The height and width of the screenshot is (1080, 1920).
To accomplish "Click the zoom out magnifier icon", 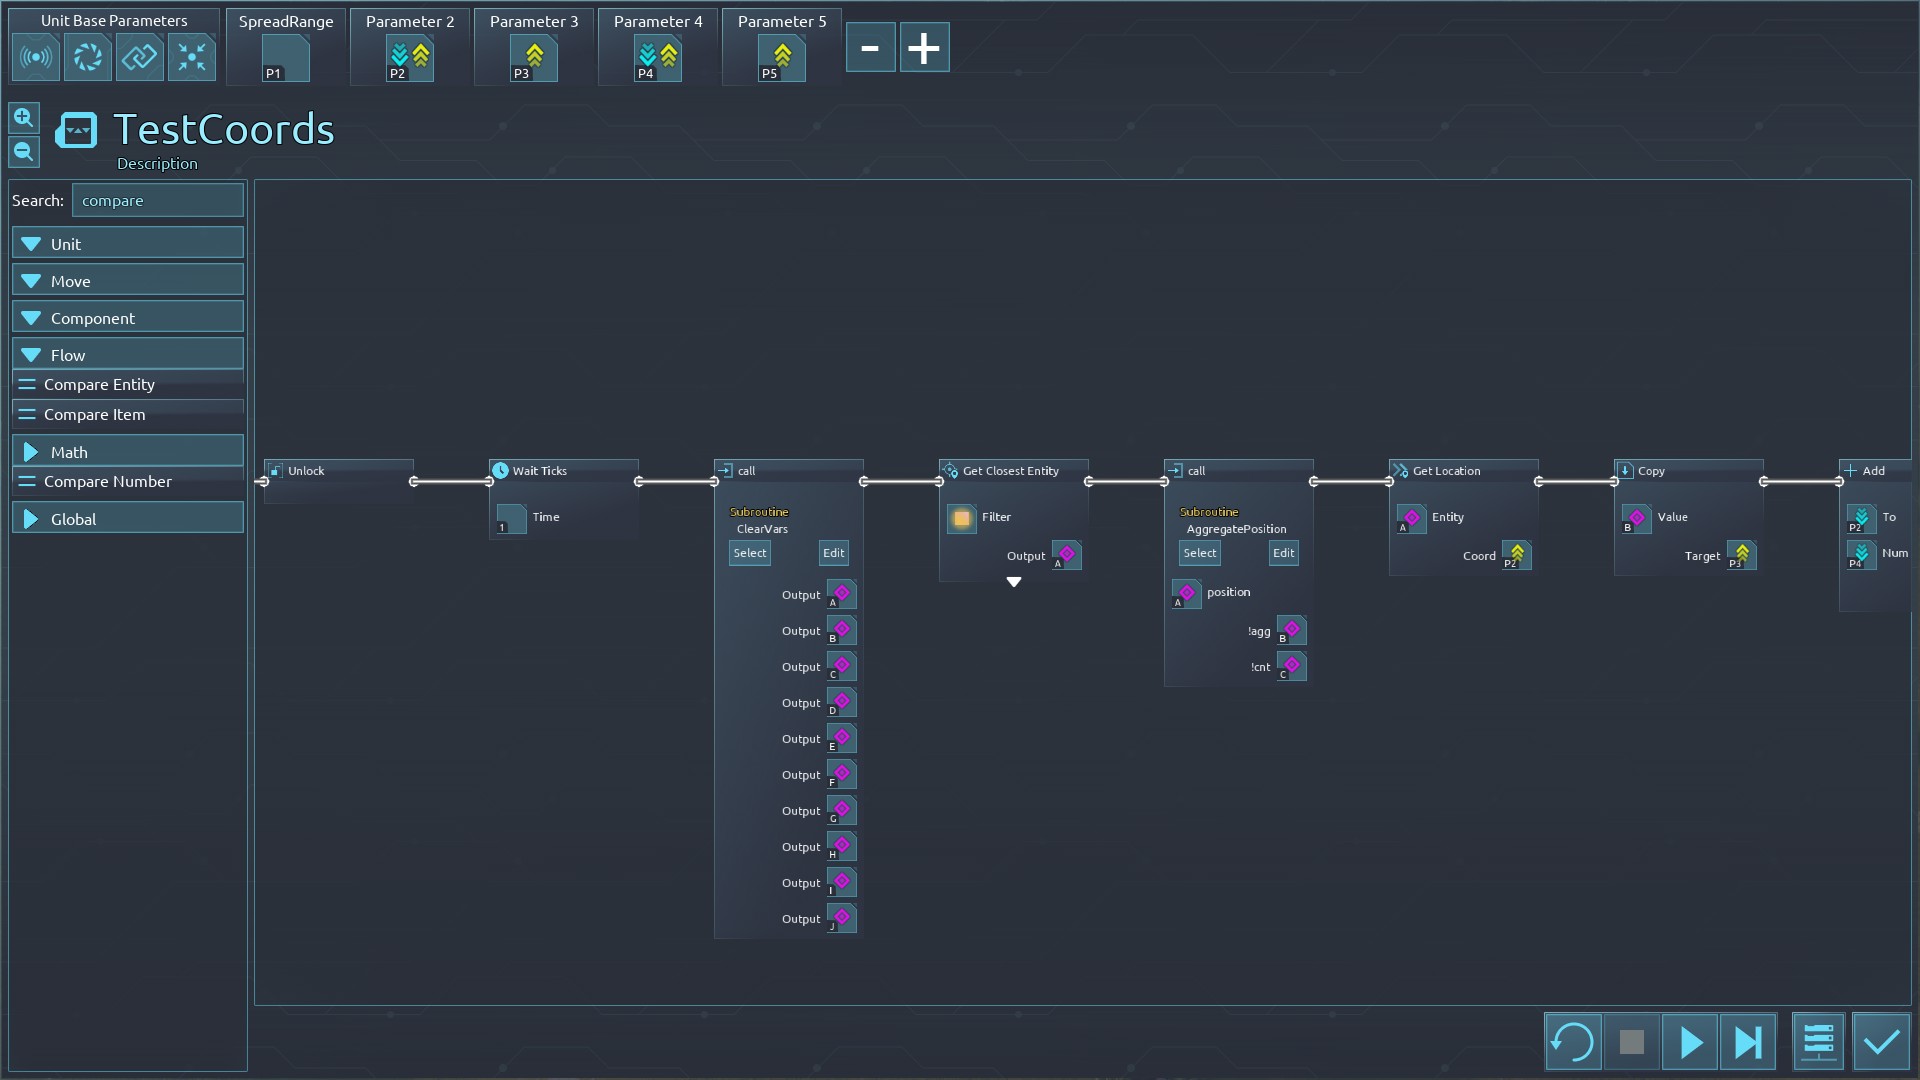I will [x=24, y=152].
